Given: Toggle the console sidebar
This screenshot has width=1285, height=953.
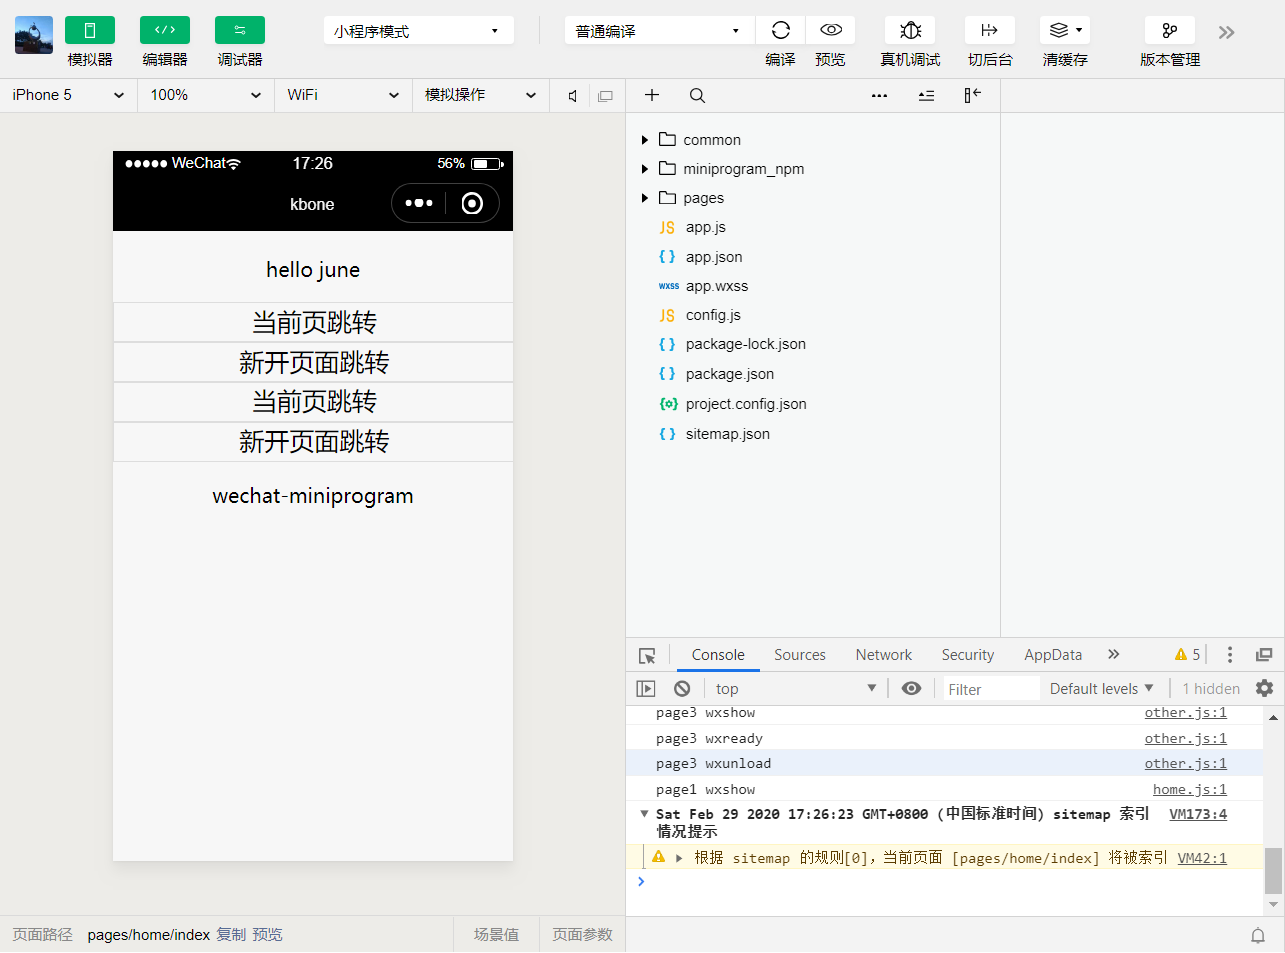Looking at the screenshot, I should [646, 689].
